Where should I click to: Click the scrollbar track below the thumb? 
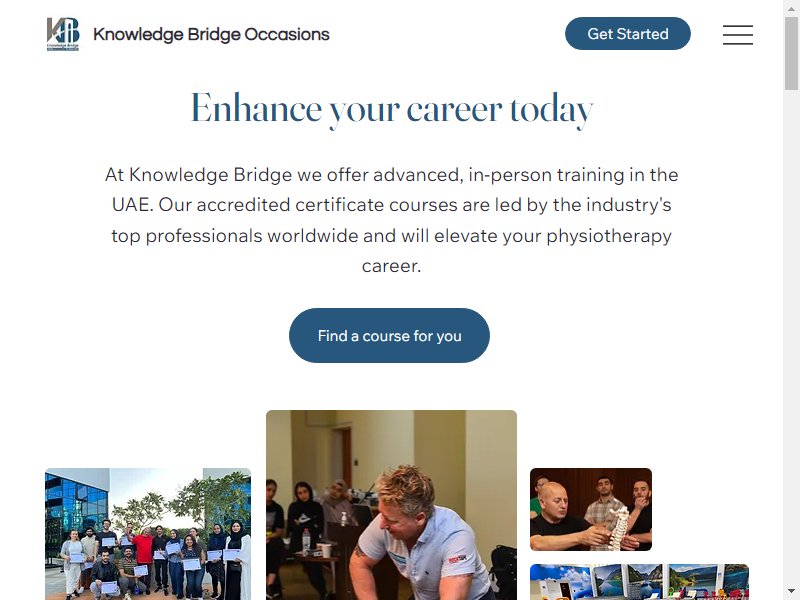791,337
